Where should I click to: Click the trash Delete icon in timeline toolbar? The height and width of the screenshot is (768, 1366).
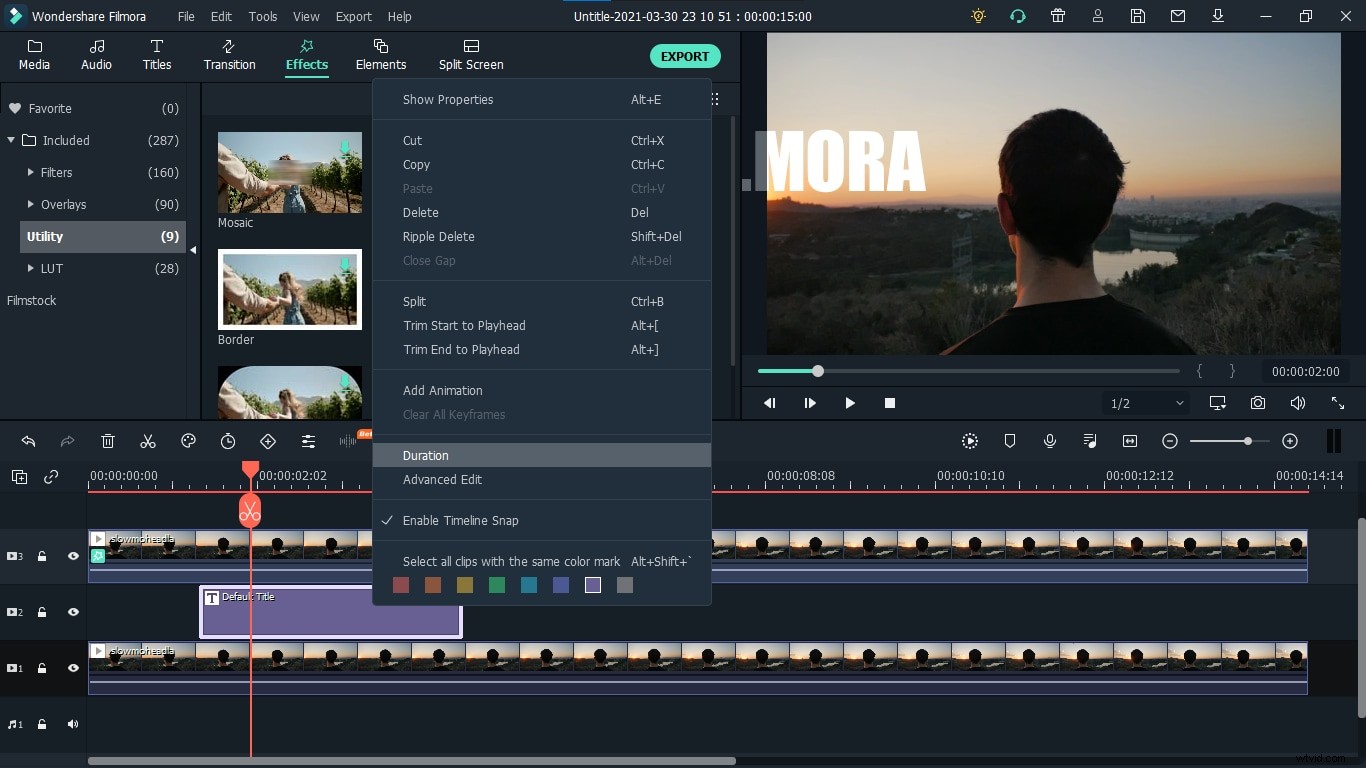(108, 441)
